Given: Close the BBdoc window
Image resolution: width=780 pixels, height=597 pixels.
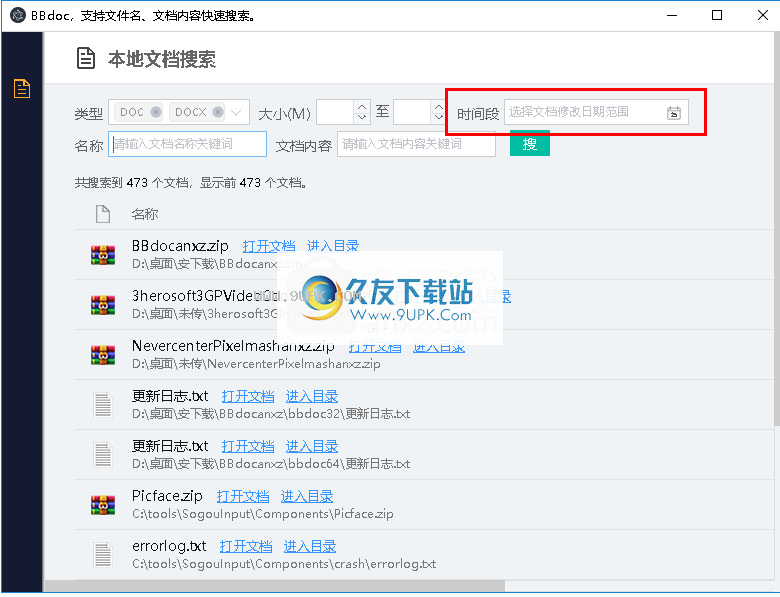Looking at the screenshot, I should [763, 15].
